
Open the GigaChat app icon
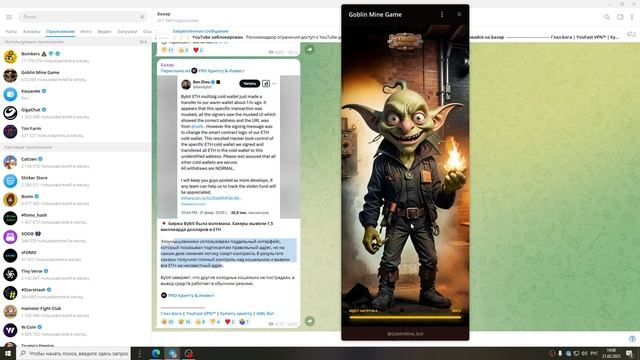(10, 113)
